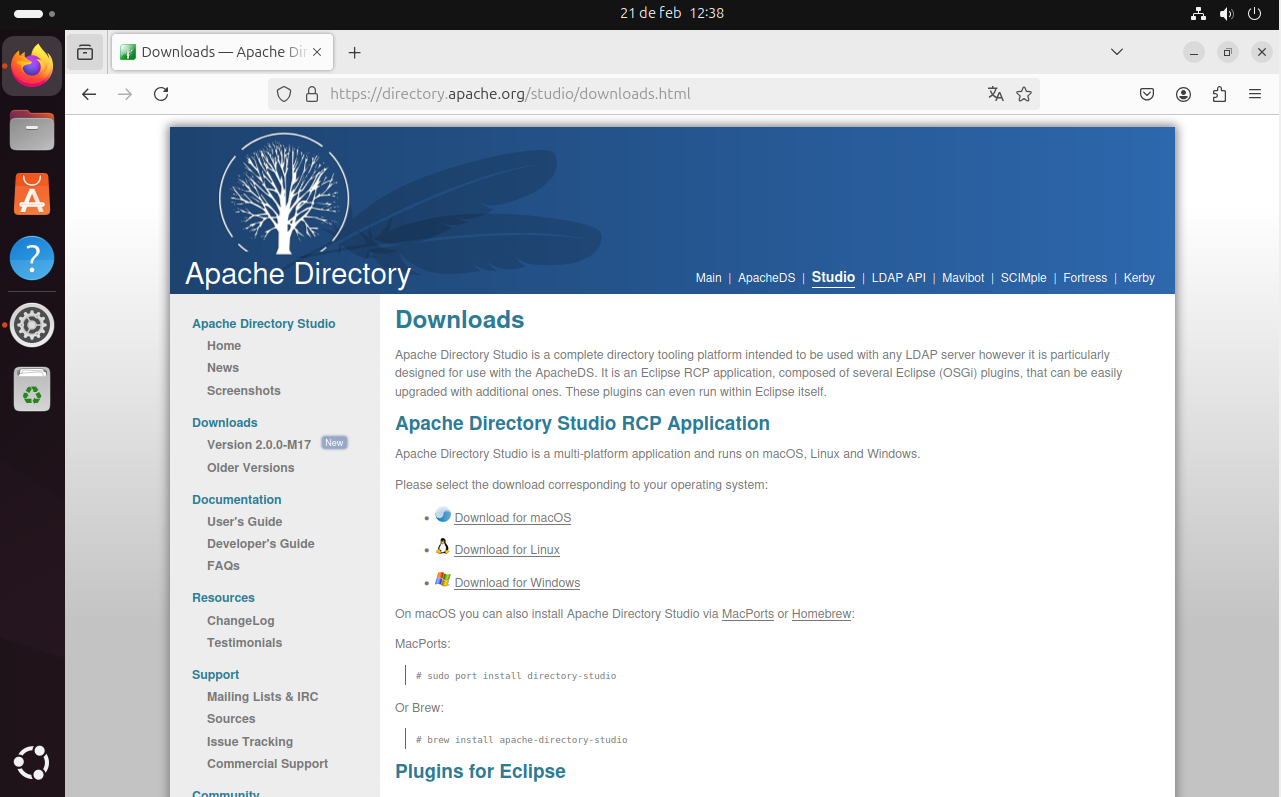Image resolution: width=1281 pixels, height=797 pixels.
Task: Expand the list all tabs chevron
Action: [x=1117, y=52]
